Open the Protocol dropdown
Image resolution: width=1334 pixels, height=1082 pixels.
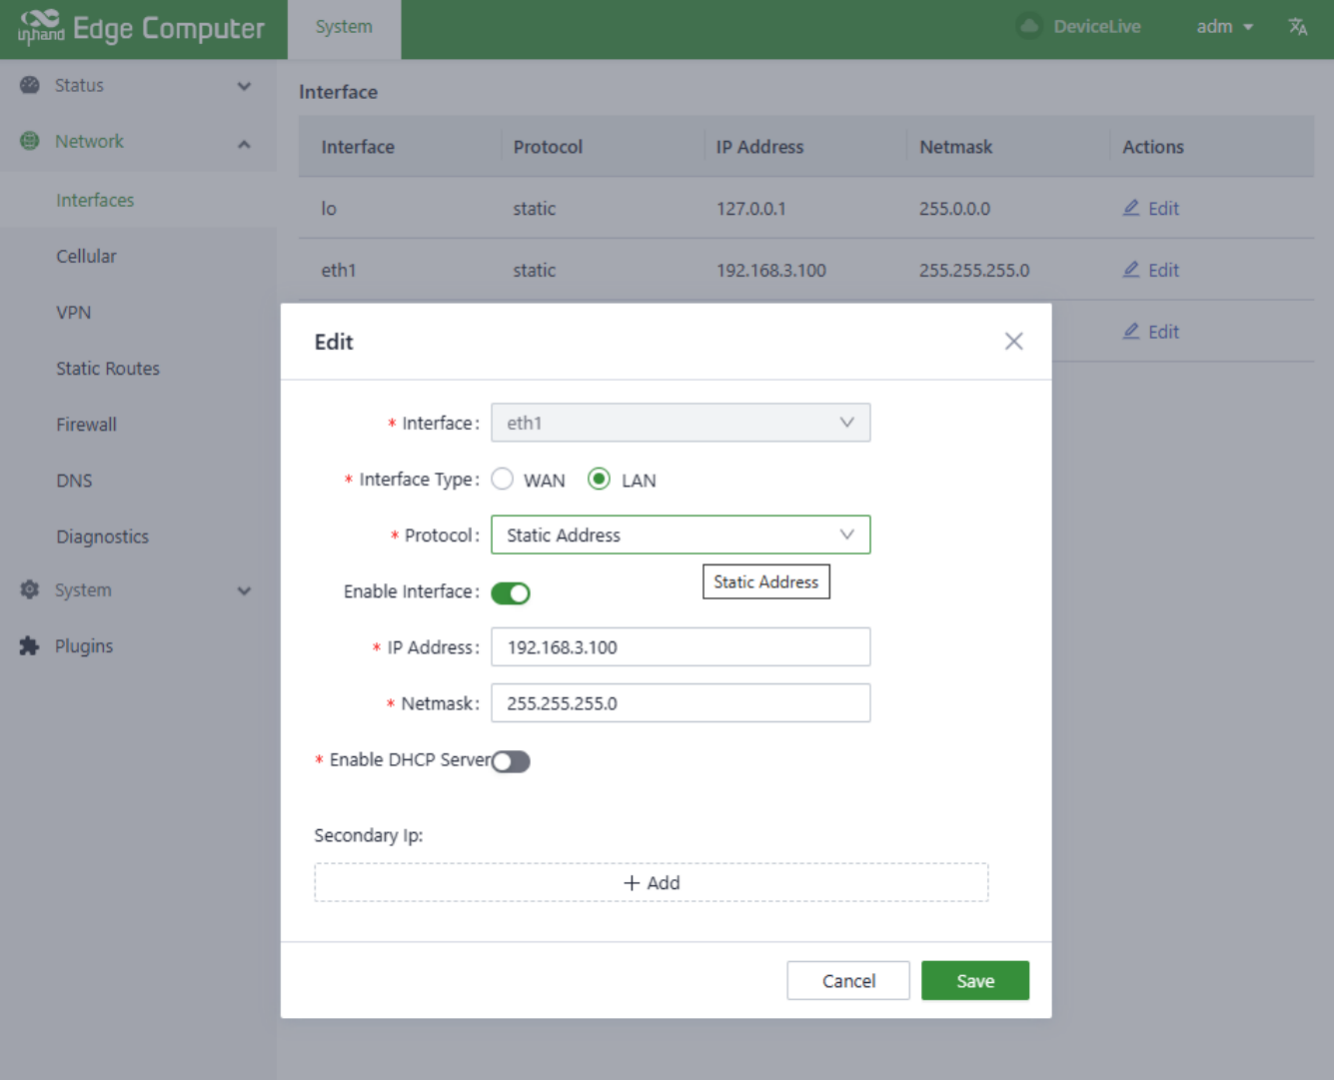click(x=680, y=536)
